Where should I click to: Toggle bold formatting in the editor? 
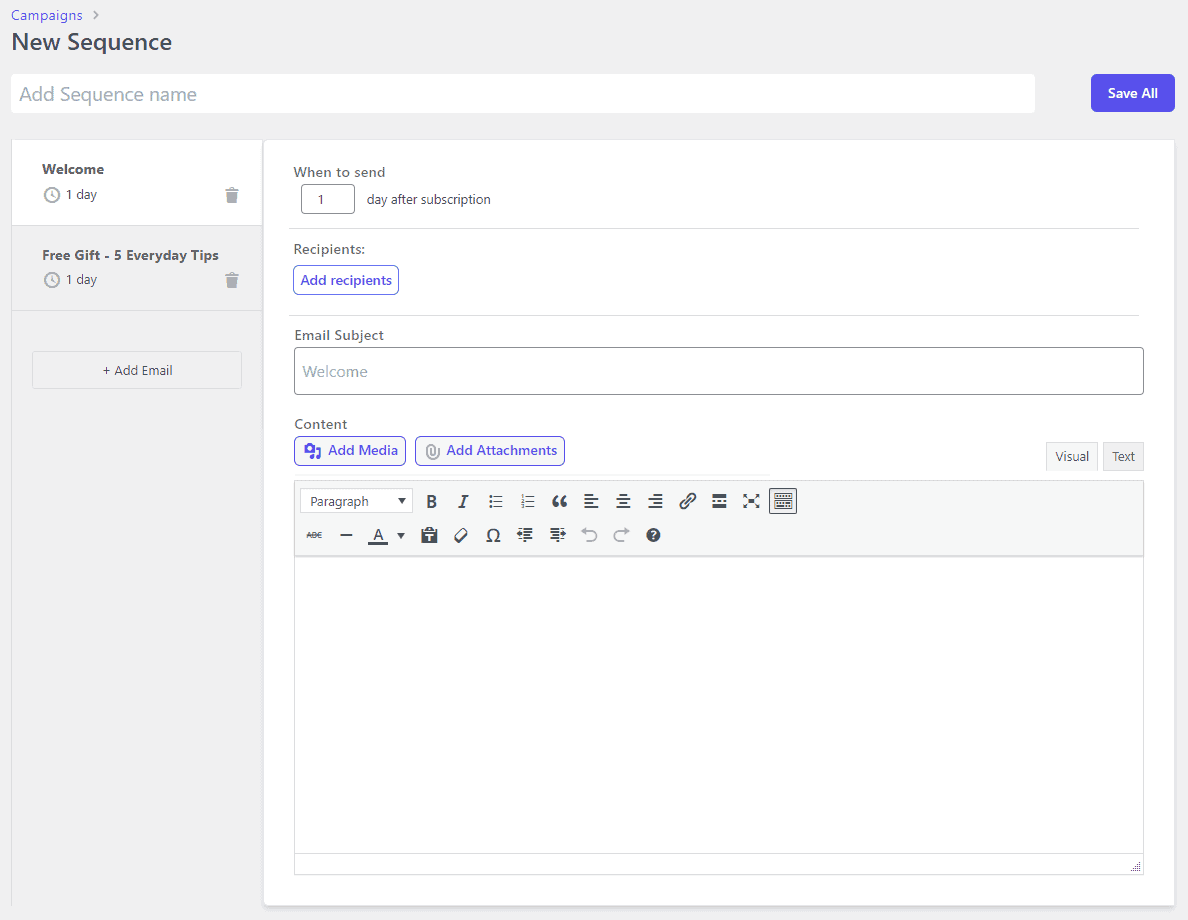coord(432,502)
